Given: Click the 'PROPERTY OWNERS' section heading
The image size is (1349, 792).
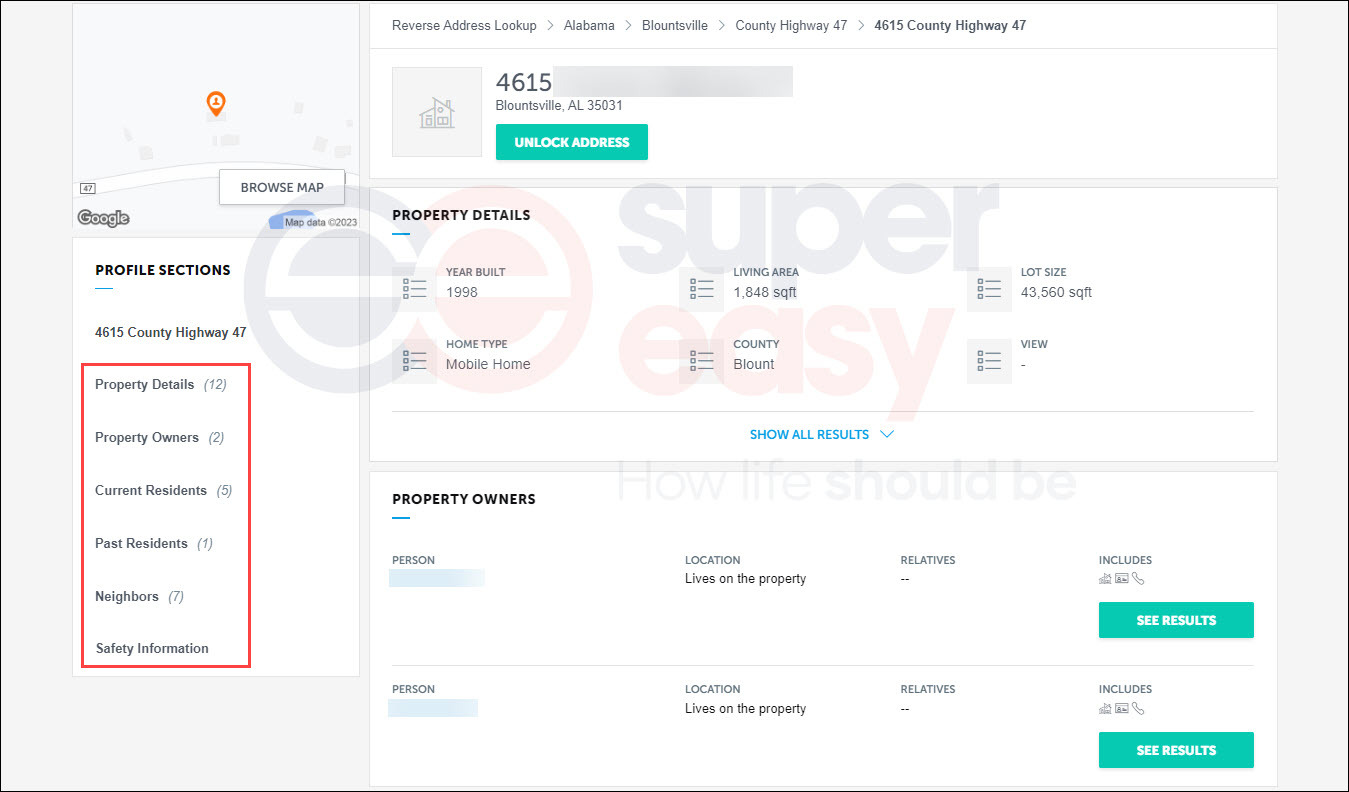Looking at the screenshot, I should tap(464, 499).
